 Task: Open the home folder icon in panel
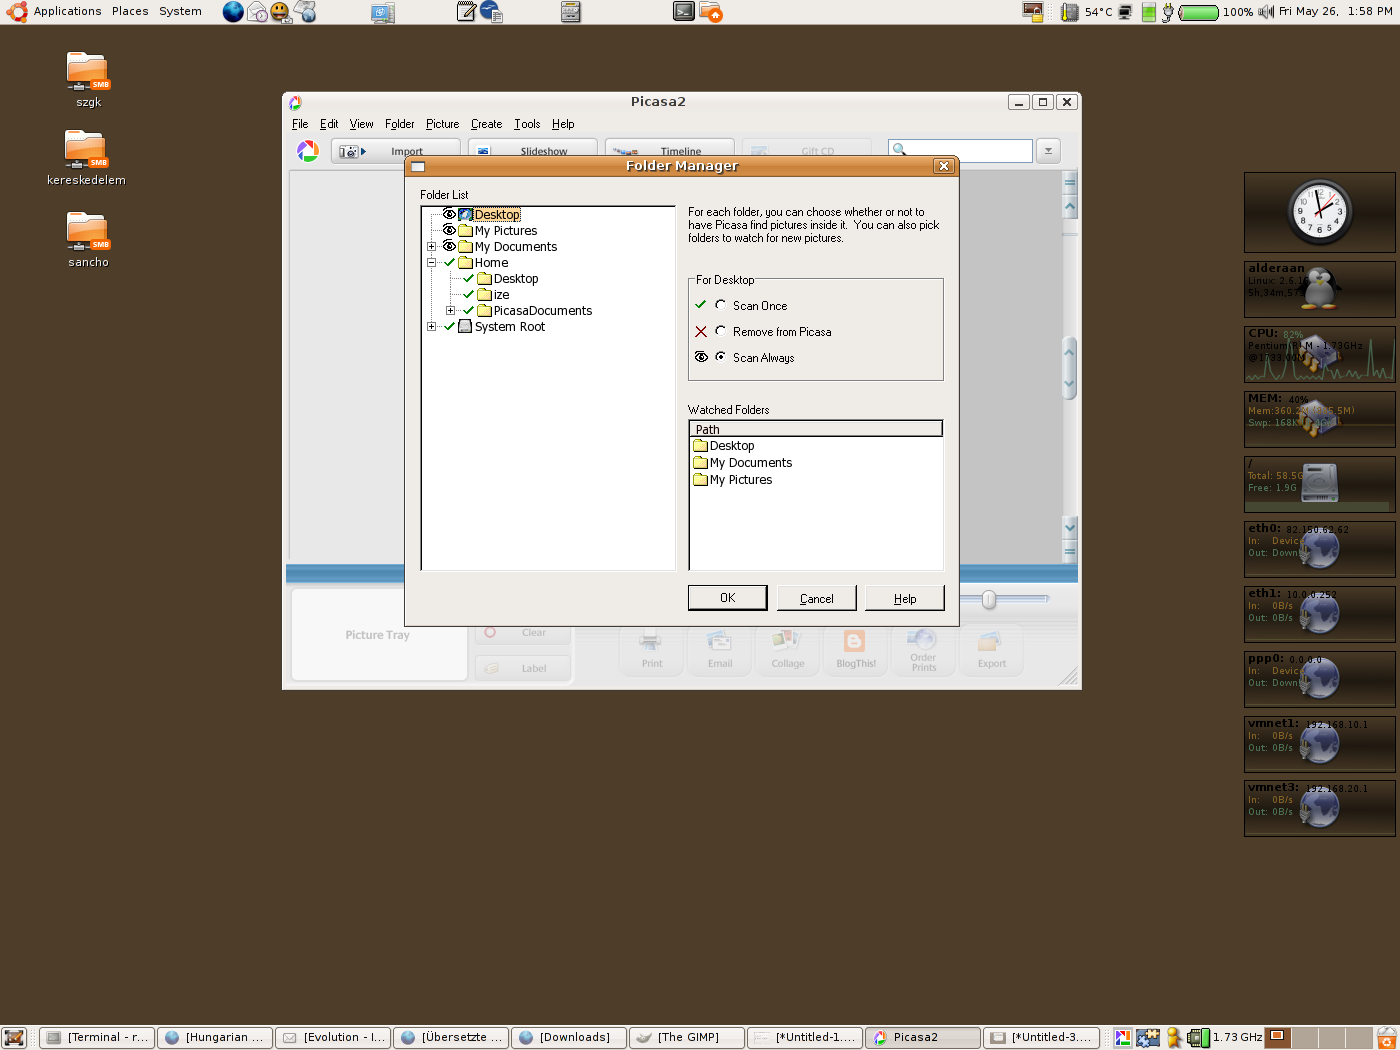(x=711, y=12)
